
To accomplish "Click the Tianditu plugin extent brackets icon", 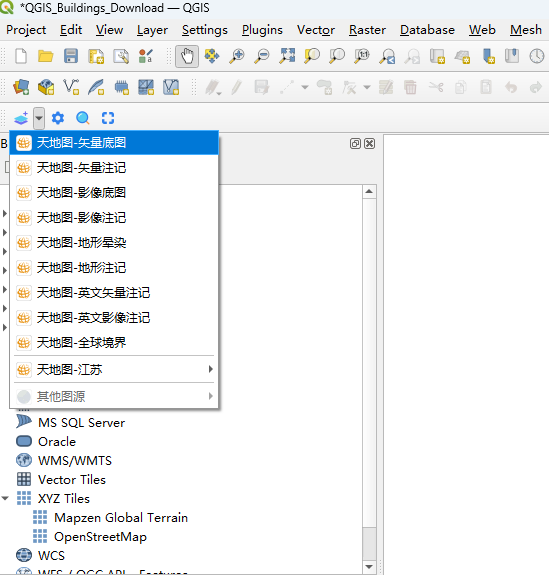I will click(108, 118).
